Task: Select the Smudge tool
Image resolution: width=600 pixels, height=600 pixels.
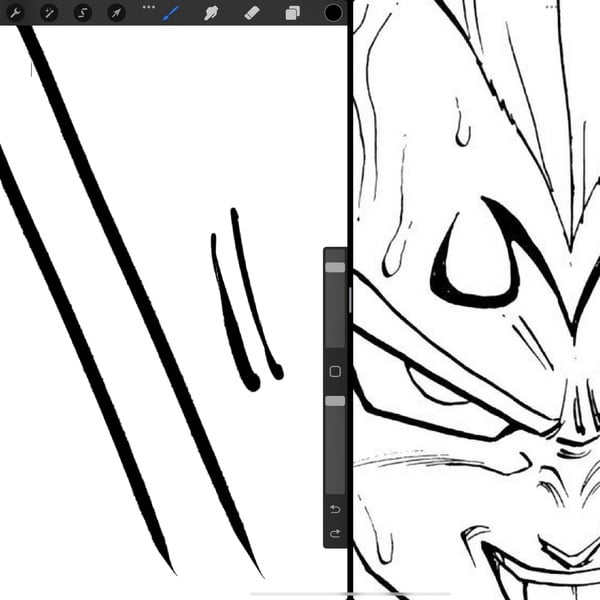Action: 211,13
